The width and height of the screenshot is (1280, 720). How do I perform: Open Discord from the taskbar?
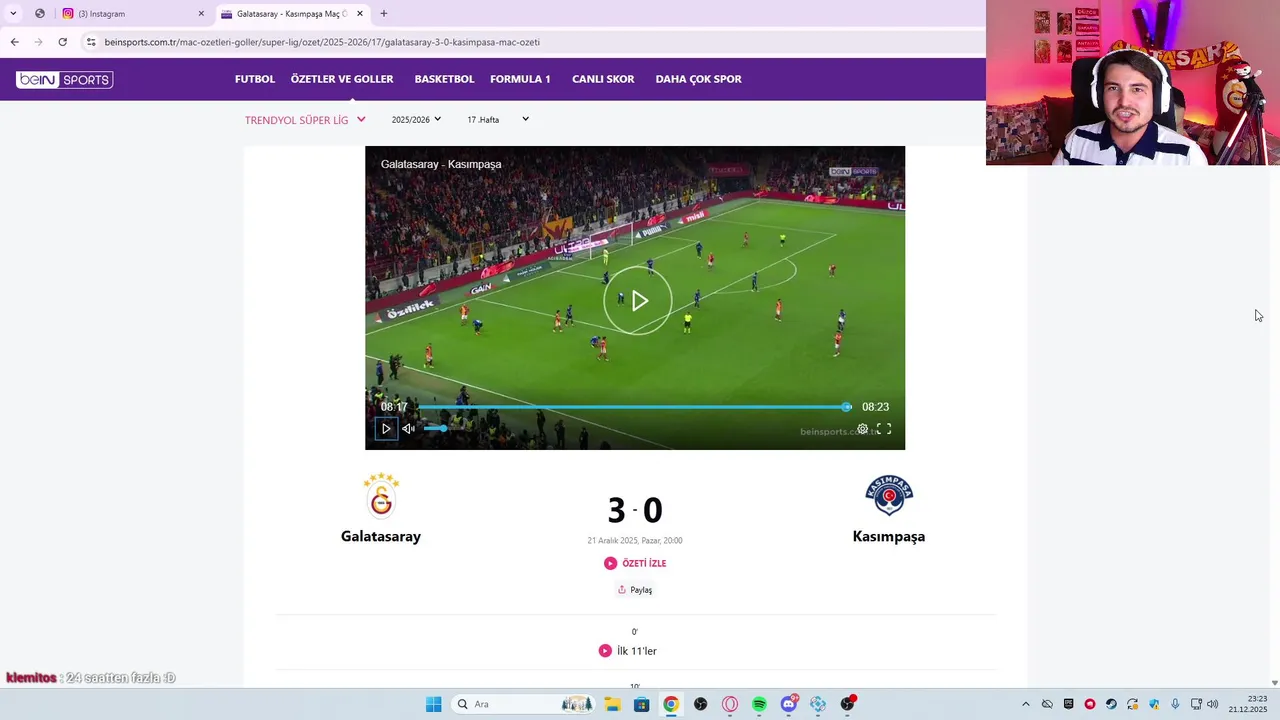[x=789, y=704]
